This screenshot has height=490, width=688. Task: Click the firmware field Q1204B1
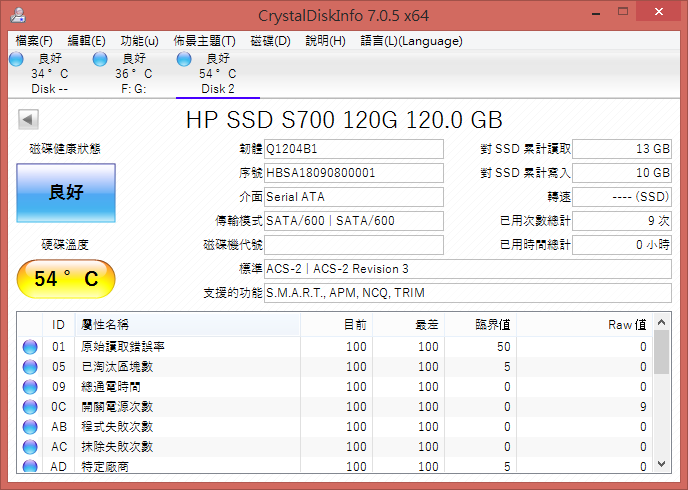354,149
